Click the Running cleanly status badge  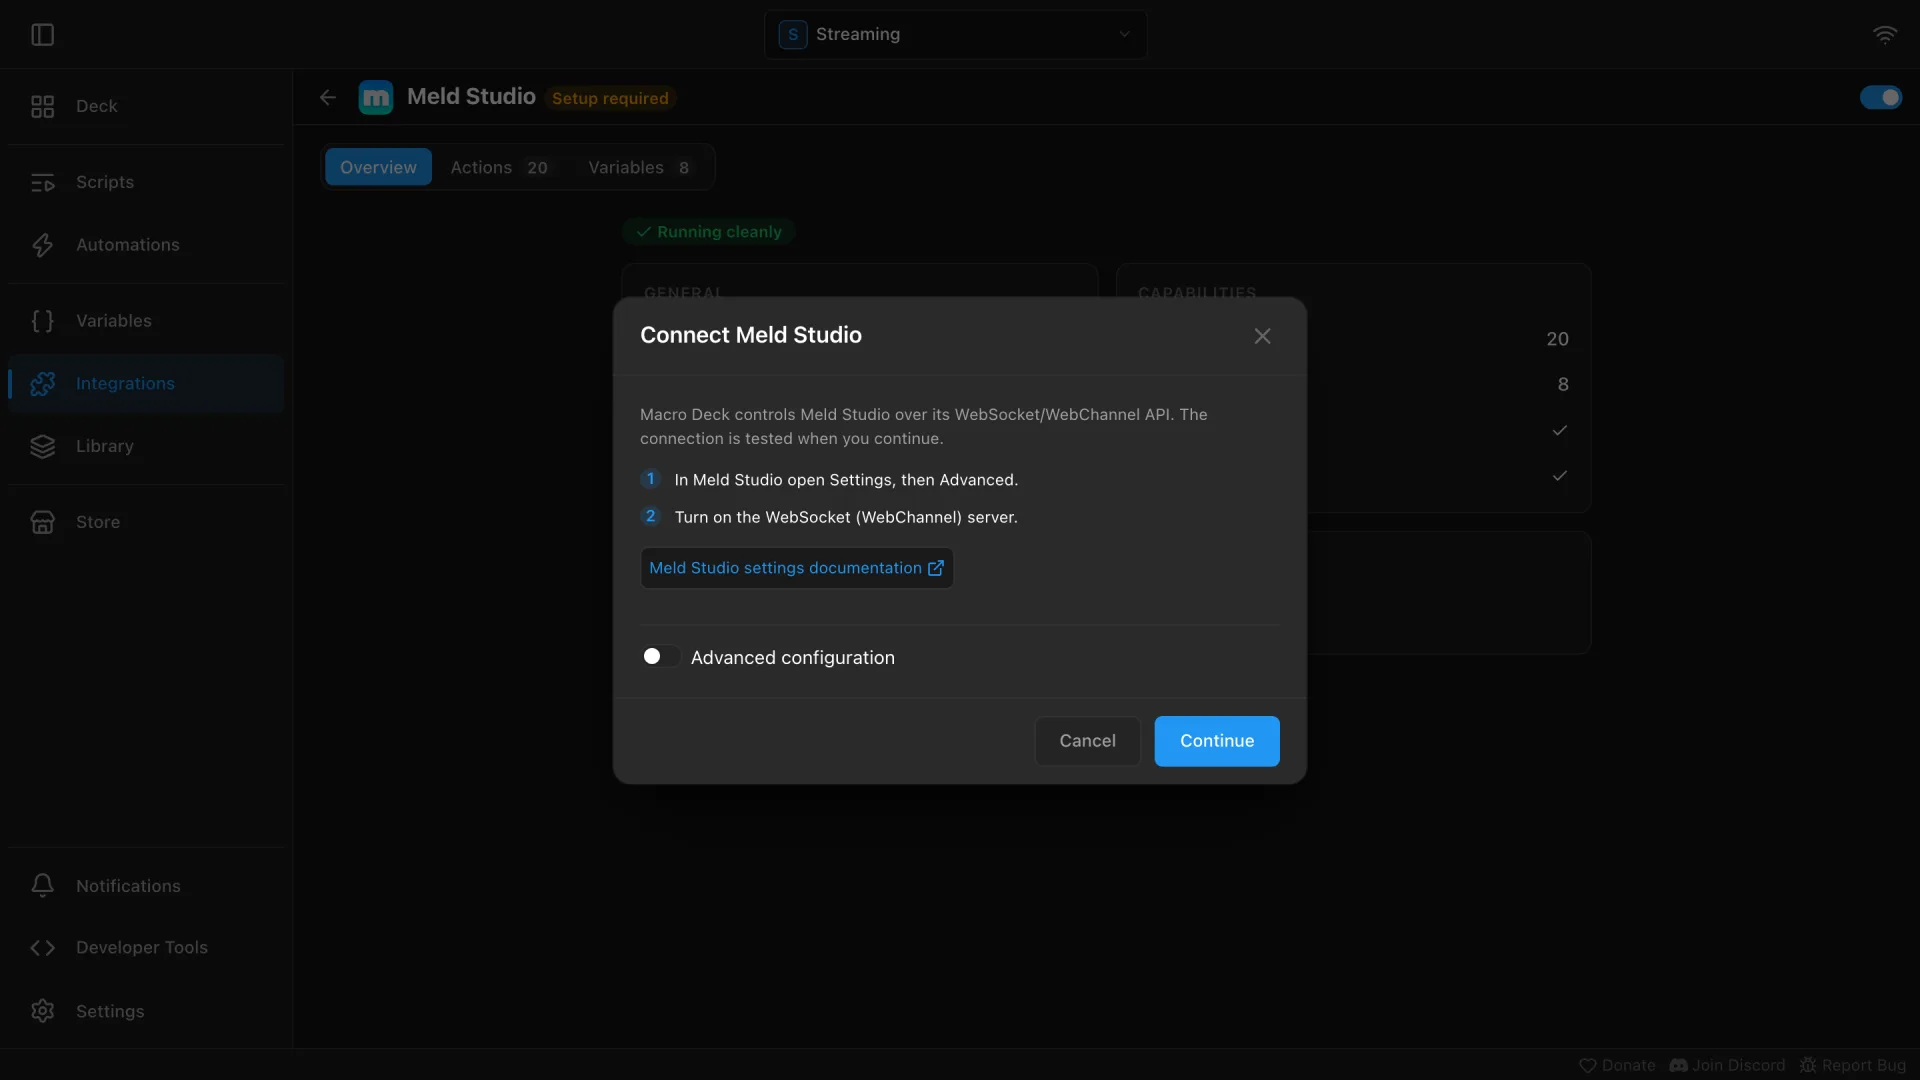709,232
